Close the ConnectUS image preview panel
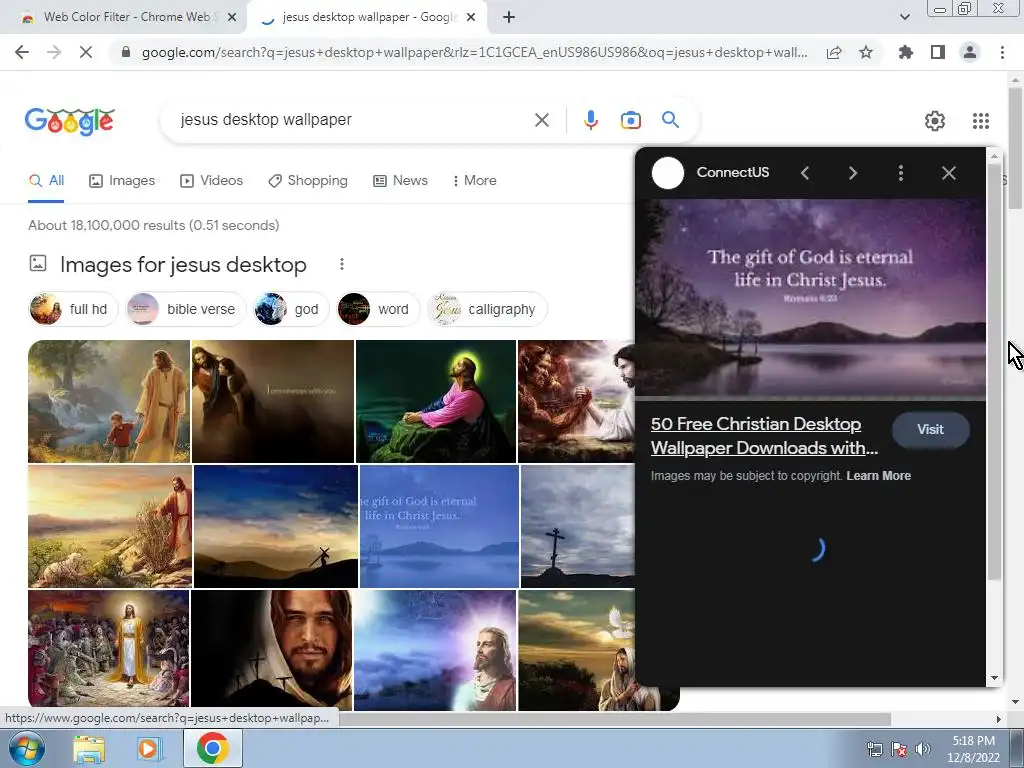This screenshot has width=1024, height=768. (x=949, y=173)
